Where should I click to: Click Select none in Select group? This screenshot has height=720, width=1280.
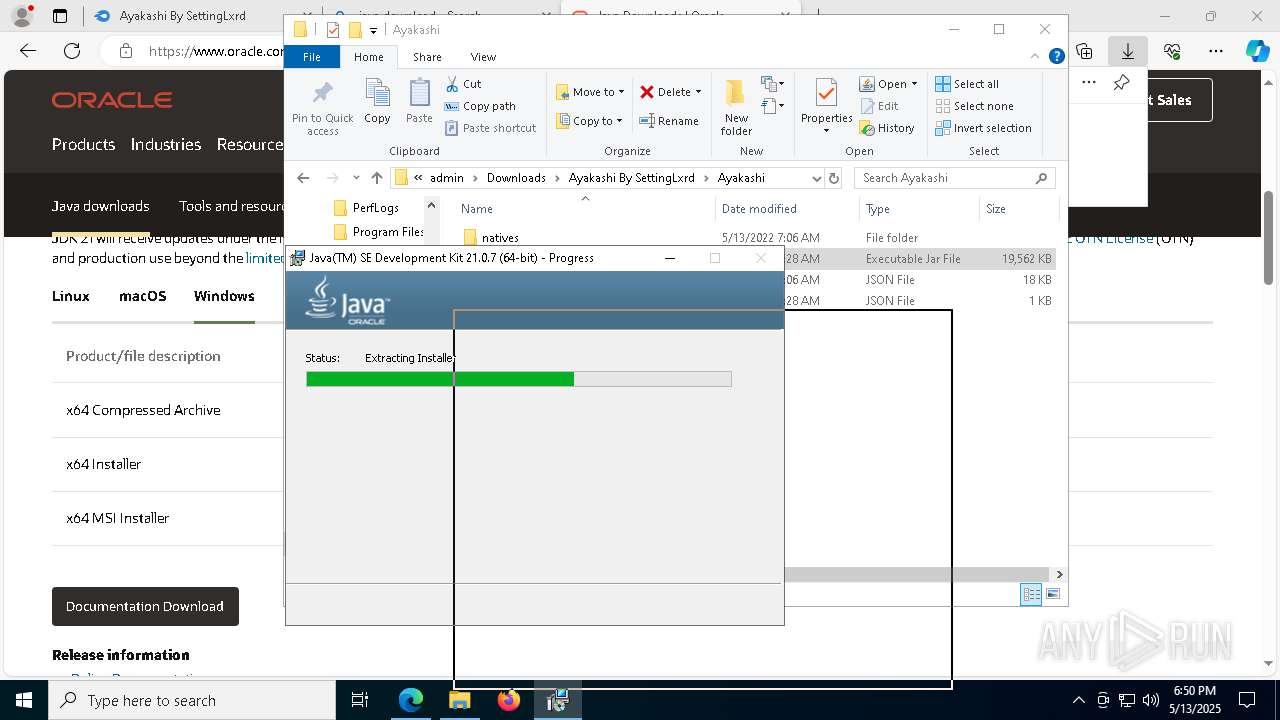(974, 106)
